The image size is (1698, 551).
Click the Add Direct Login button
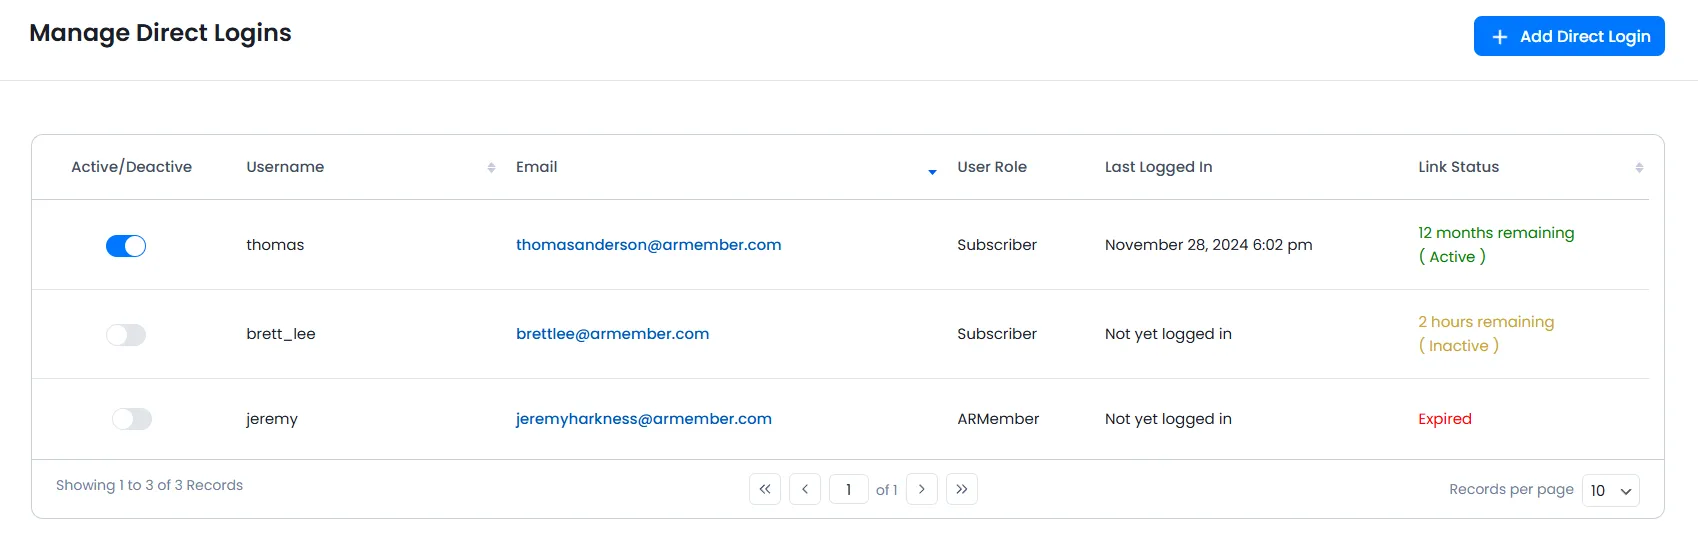1569,36
